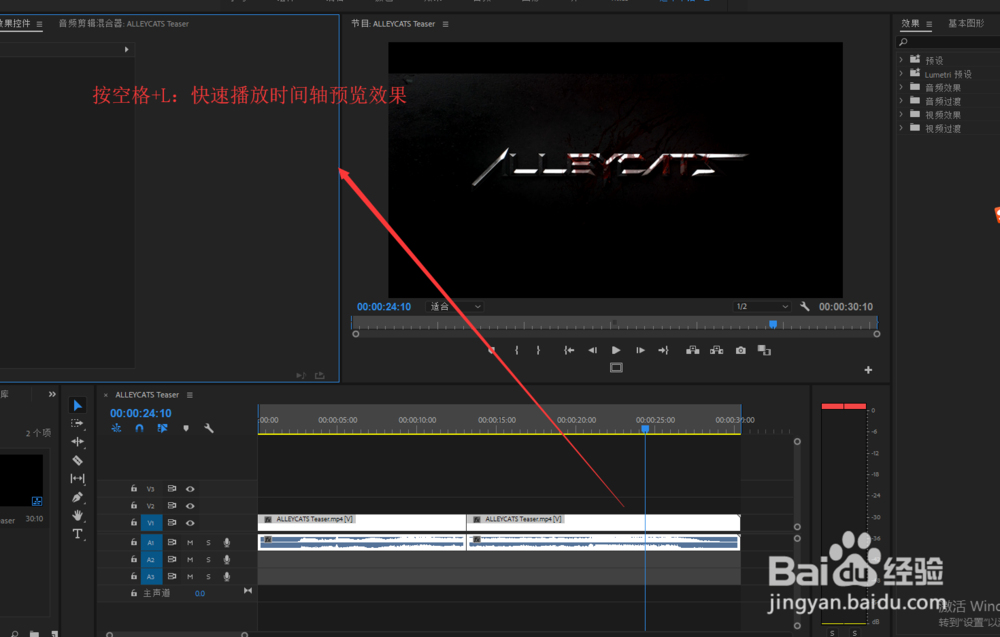Toggle sync lock on track V2
This screenshot has width=1000, height=637.
point(172,506)
